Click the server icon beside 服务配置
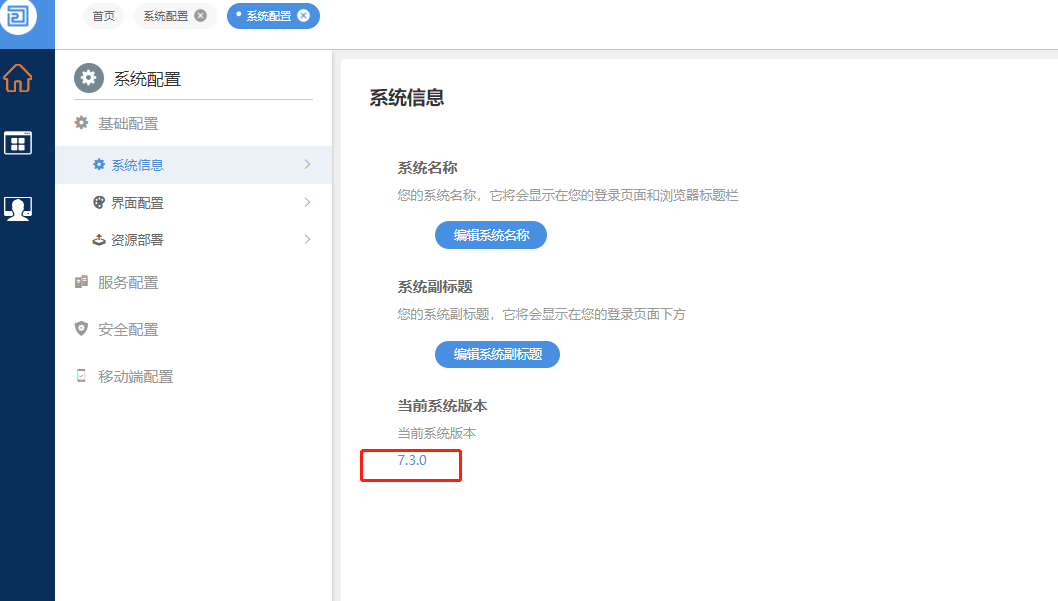Viewport: 1058px width, 601px height. (82, 282)
